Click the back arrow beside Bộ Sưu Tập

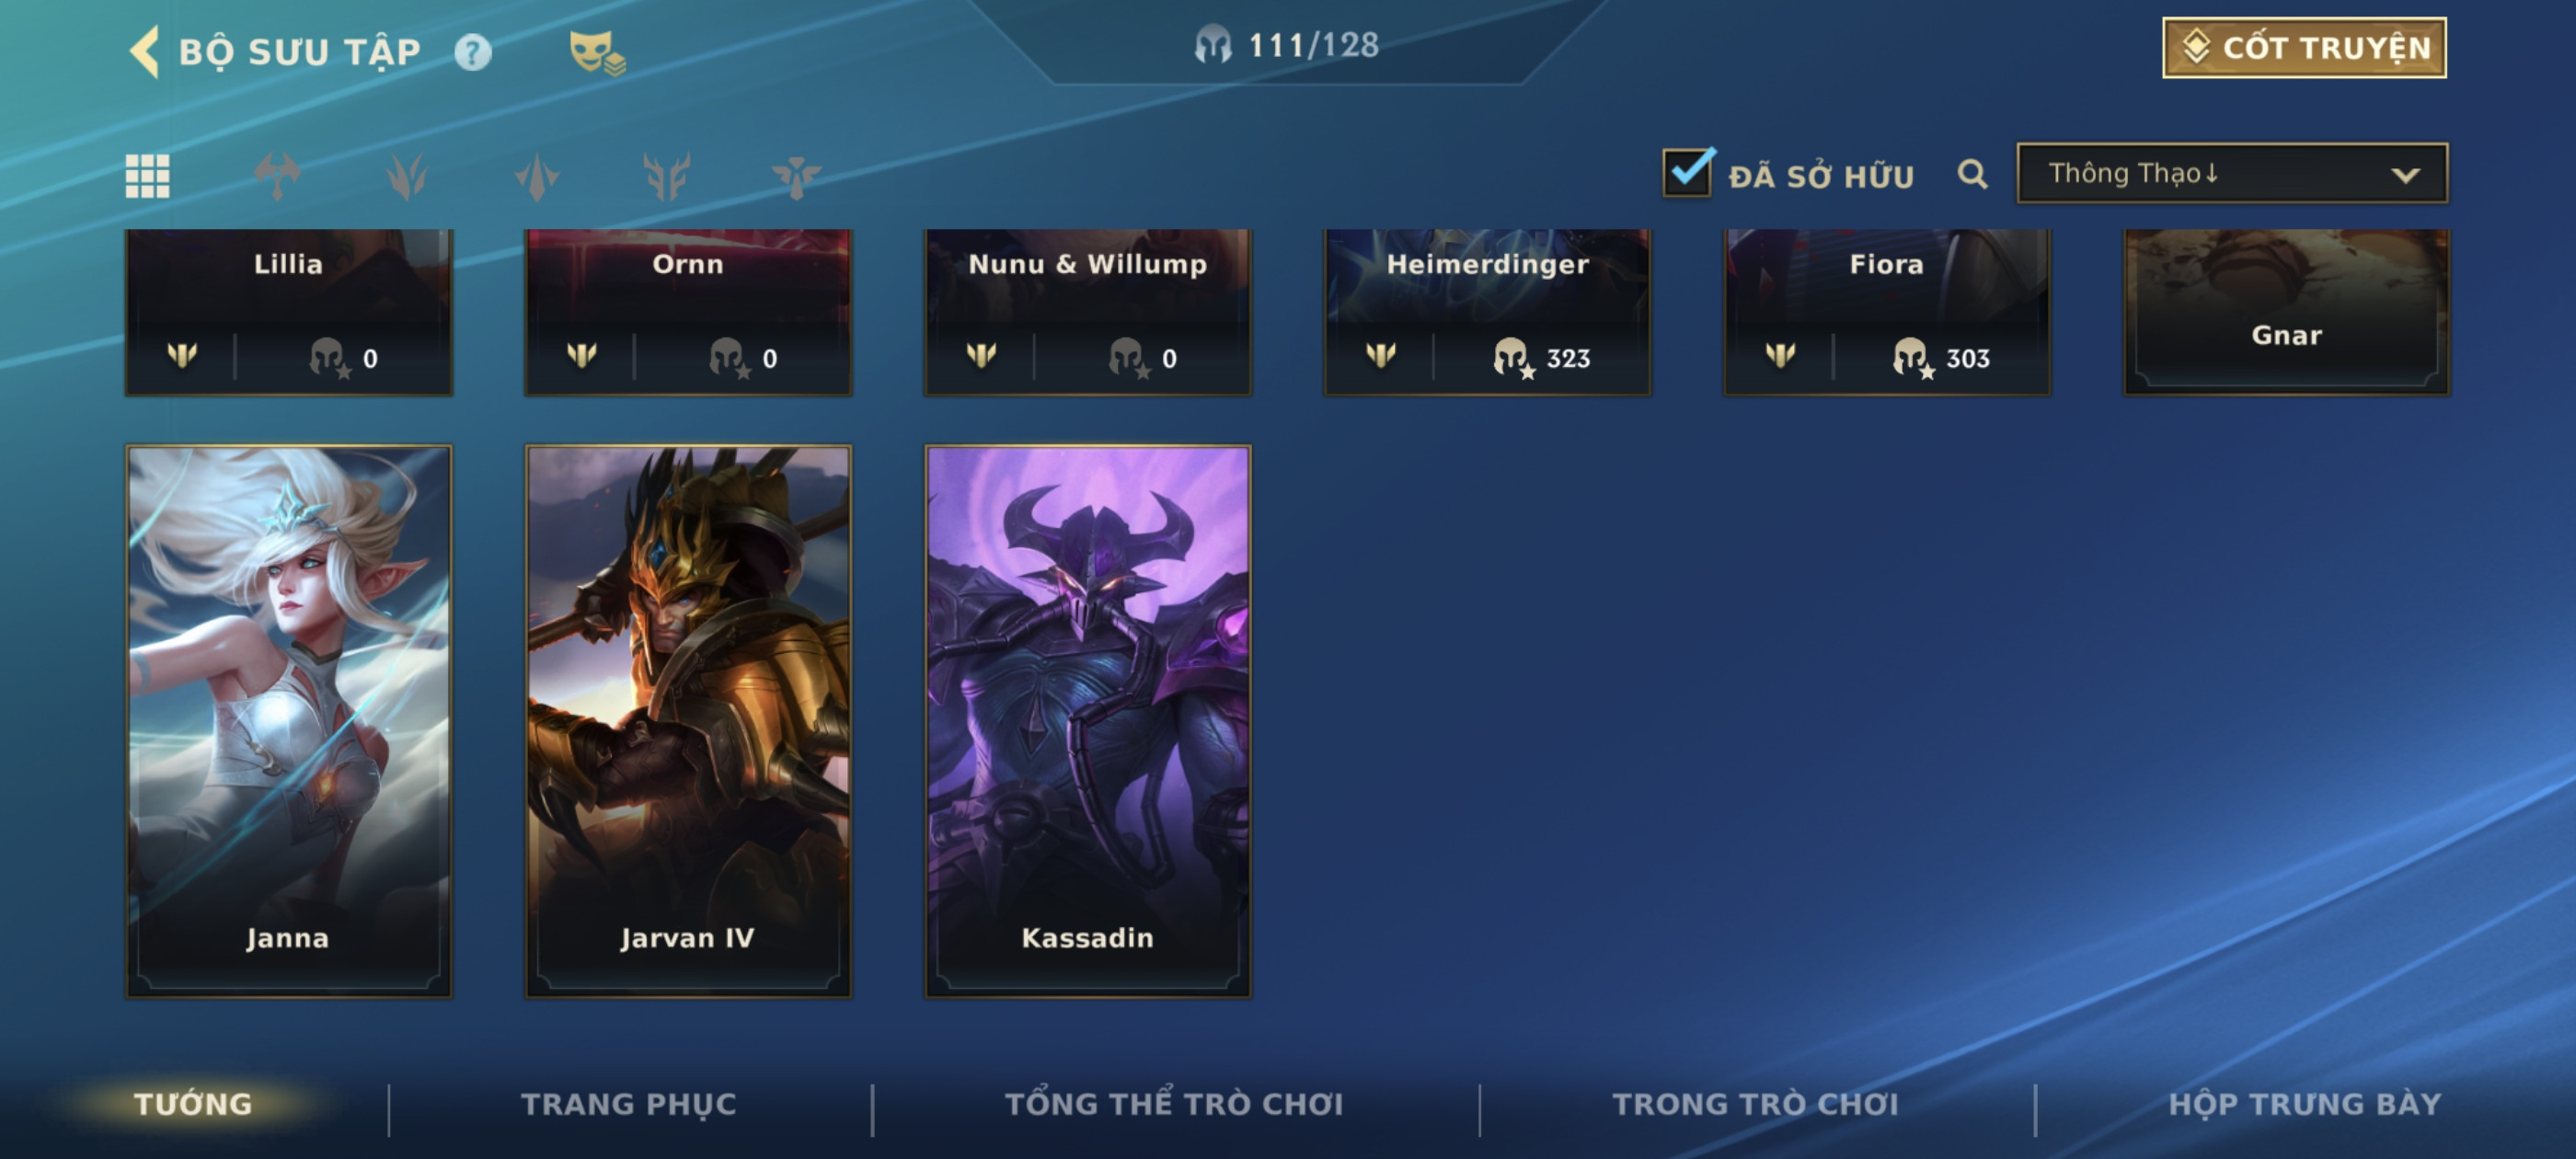145,52
